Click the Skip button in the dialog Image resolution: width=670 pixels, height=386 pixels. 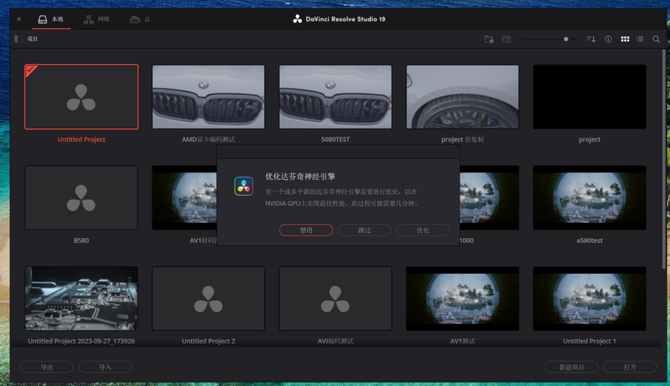click(x=364, y=230)
